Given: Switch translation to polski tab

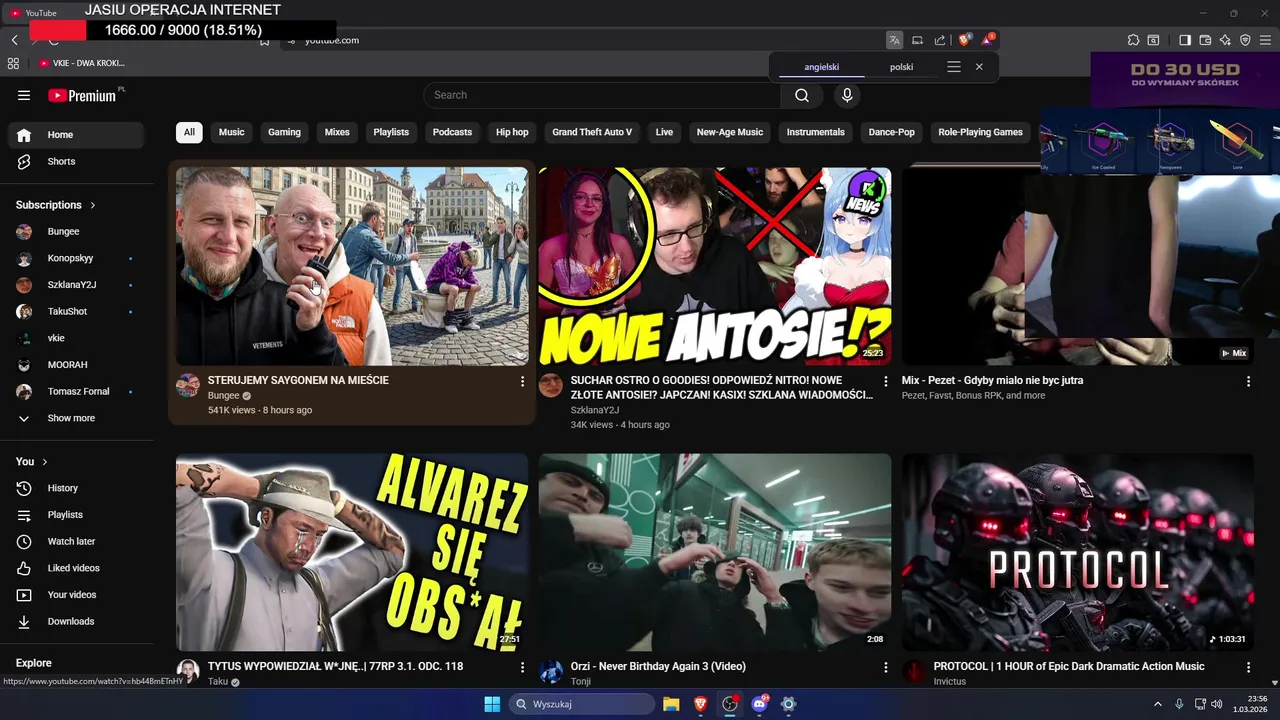Looking at the screenshot, I should pos(901,67).
